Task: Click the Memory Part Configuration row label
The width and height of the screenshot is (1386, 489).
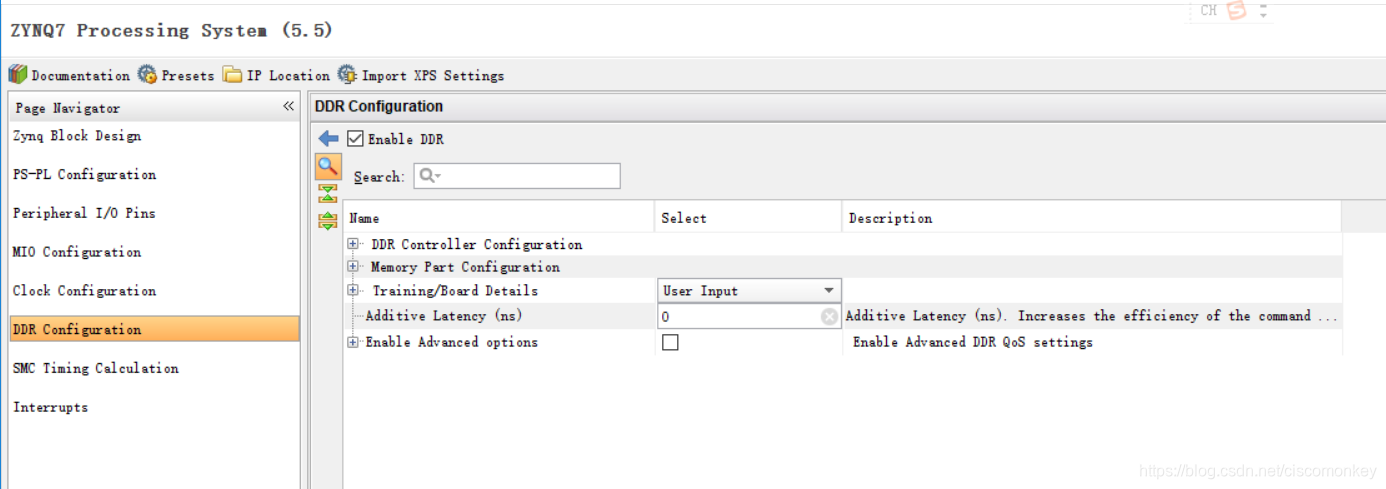Action: (x=465, y=267)
